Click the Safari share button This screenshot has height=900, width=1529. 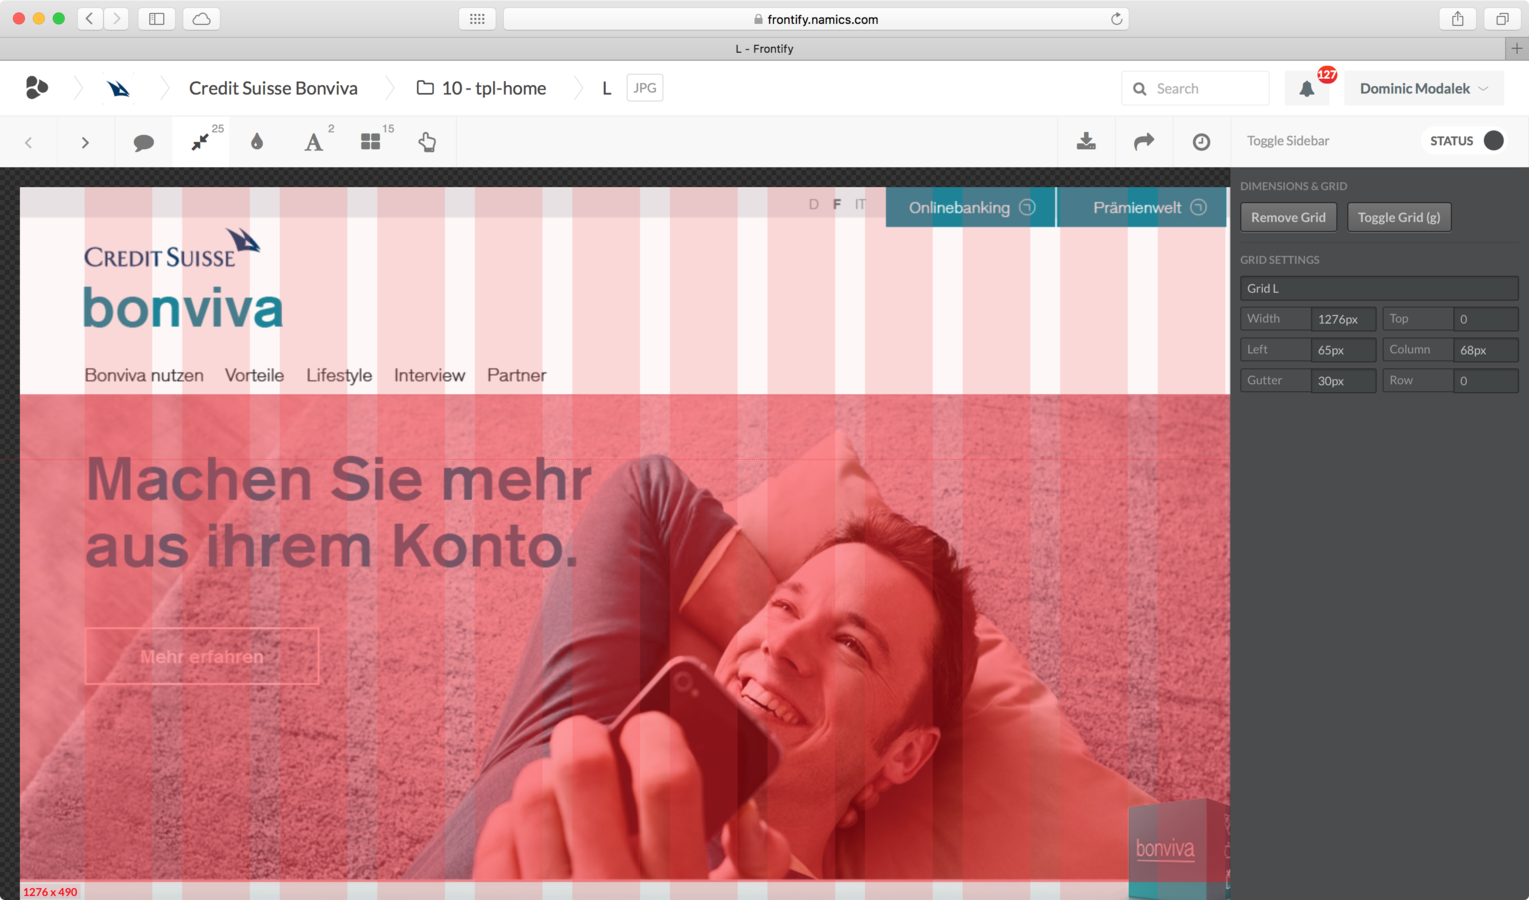point(1458,18)
